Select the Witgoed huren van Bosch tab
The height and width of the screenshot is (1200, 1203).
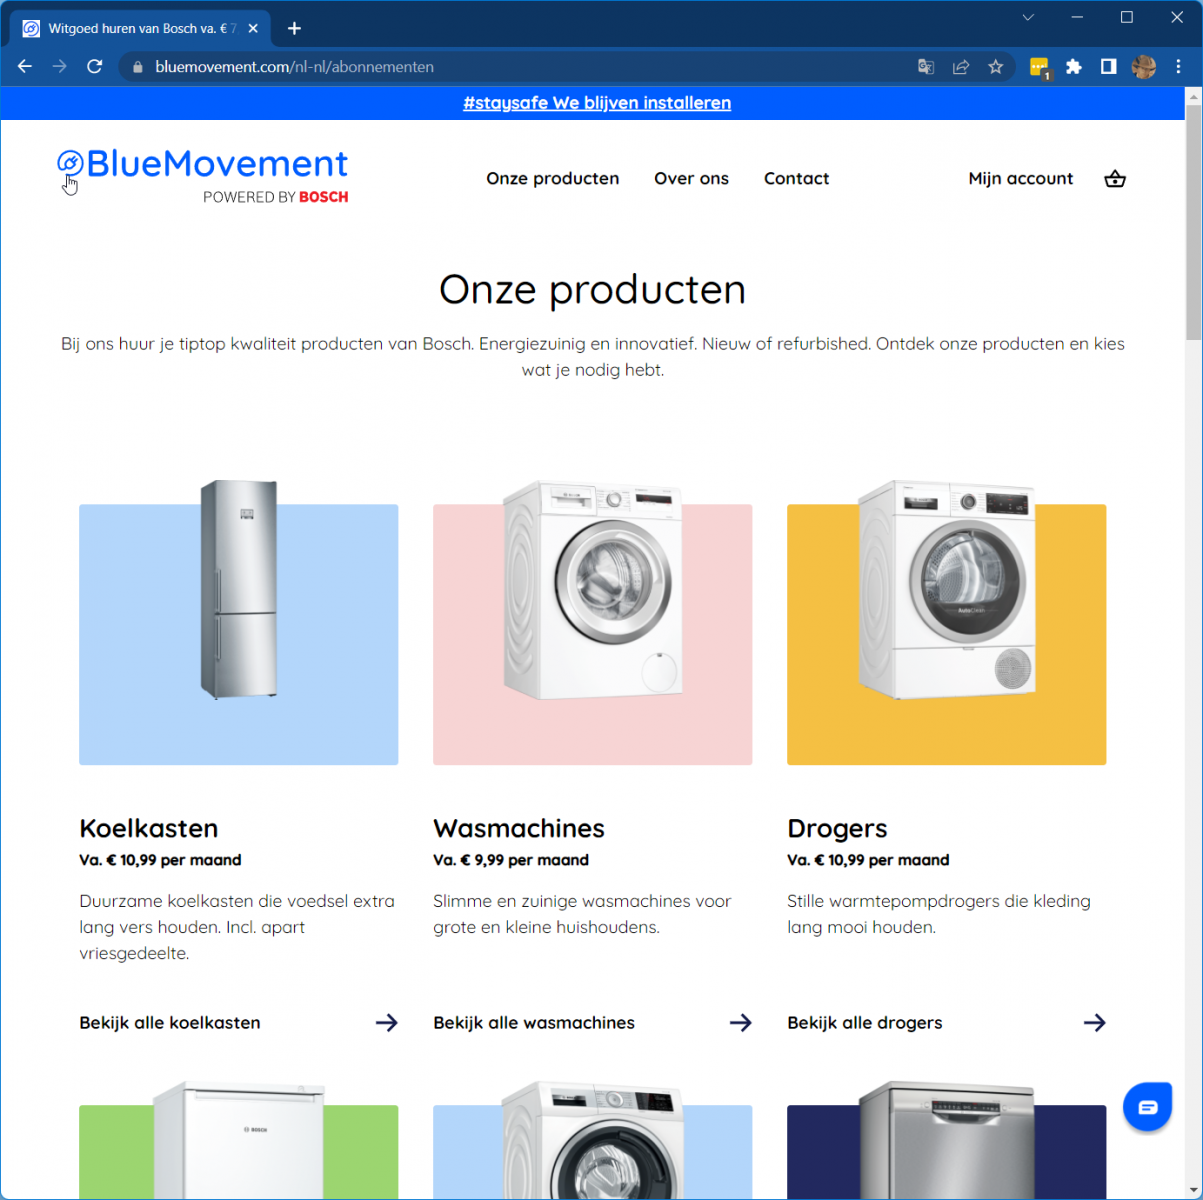[140, 29]
